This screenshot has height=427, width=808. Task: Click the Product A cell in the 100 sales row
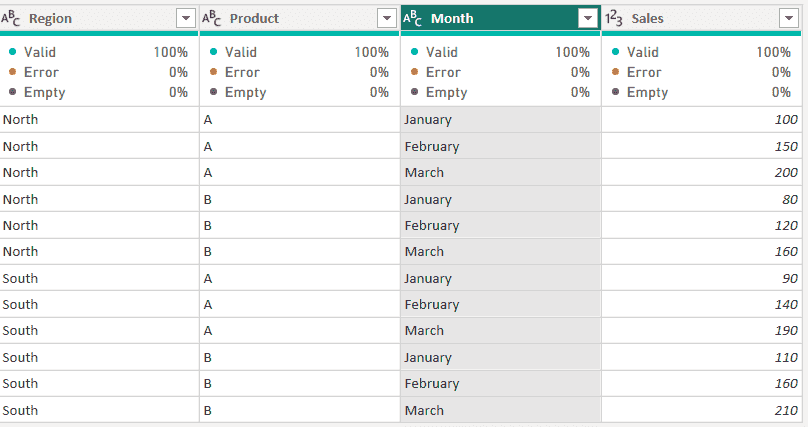[x=299, y=119]
